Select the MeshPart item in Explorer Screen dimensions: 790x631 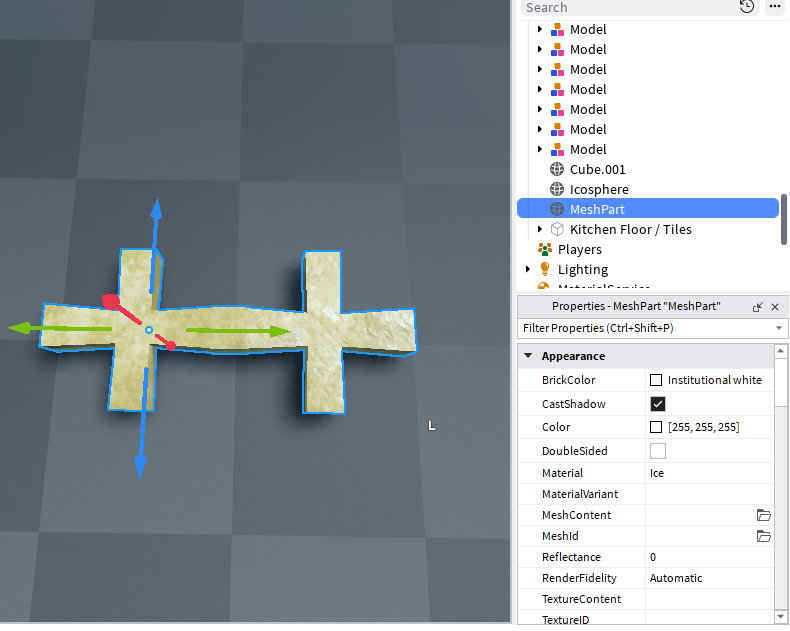(648, 209)
